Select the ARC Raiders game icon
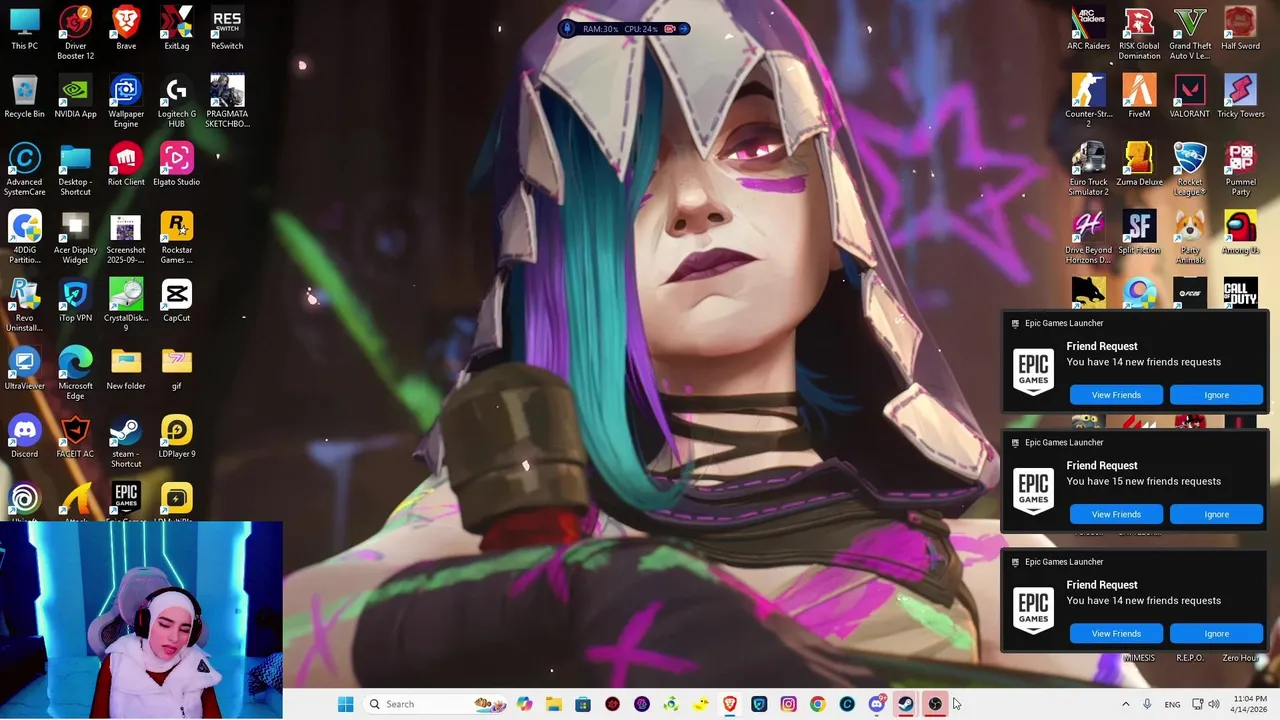 tap(1088, 29)
